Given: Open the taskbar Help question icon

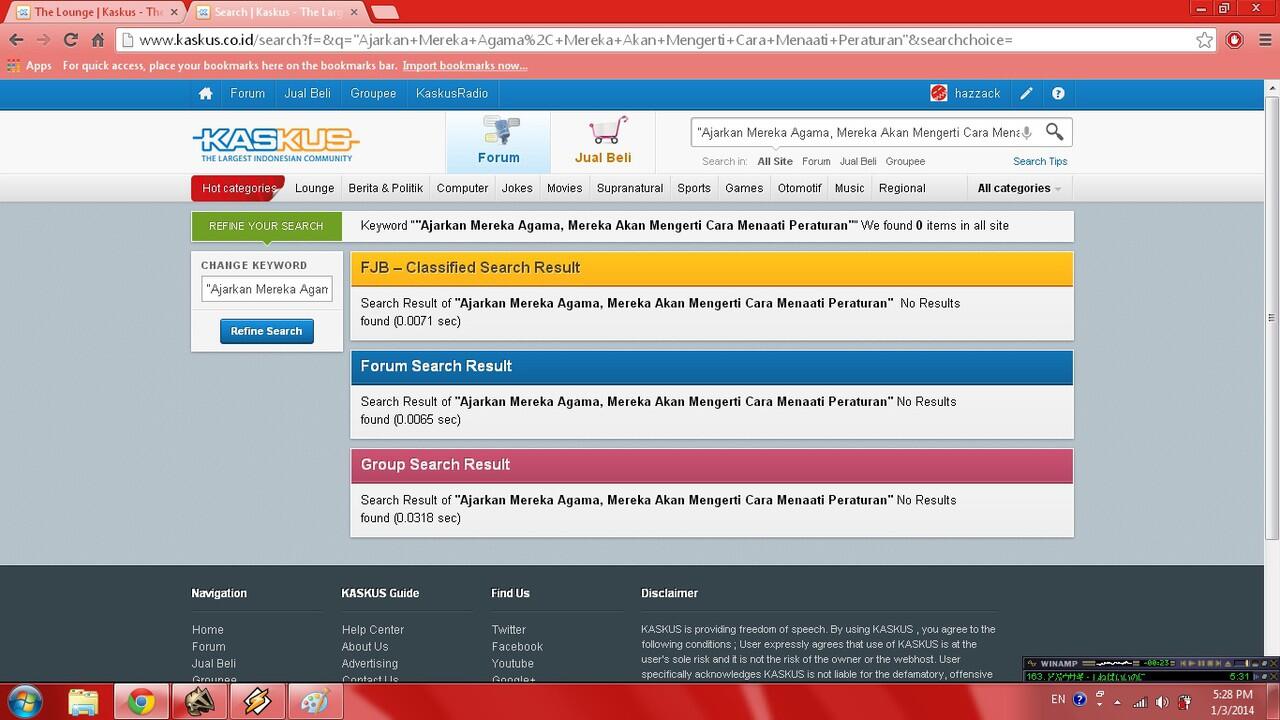Looking at the screenshot, I should coord(1080,700).
